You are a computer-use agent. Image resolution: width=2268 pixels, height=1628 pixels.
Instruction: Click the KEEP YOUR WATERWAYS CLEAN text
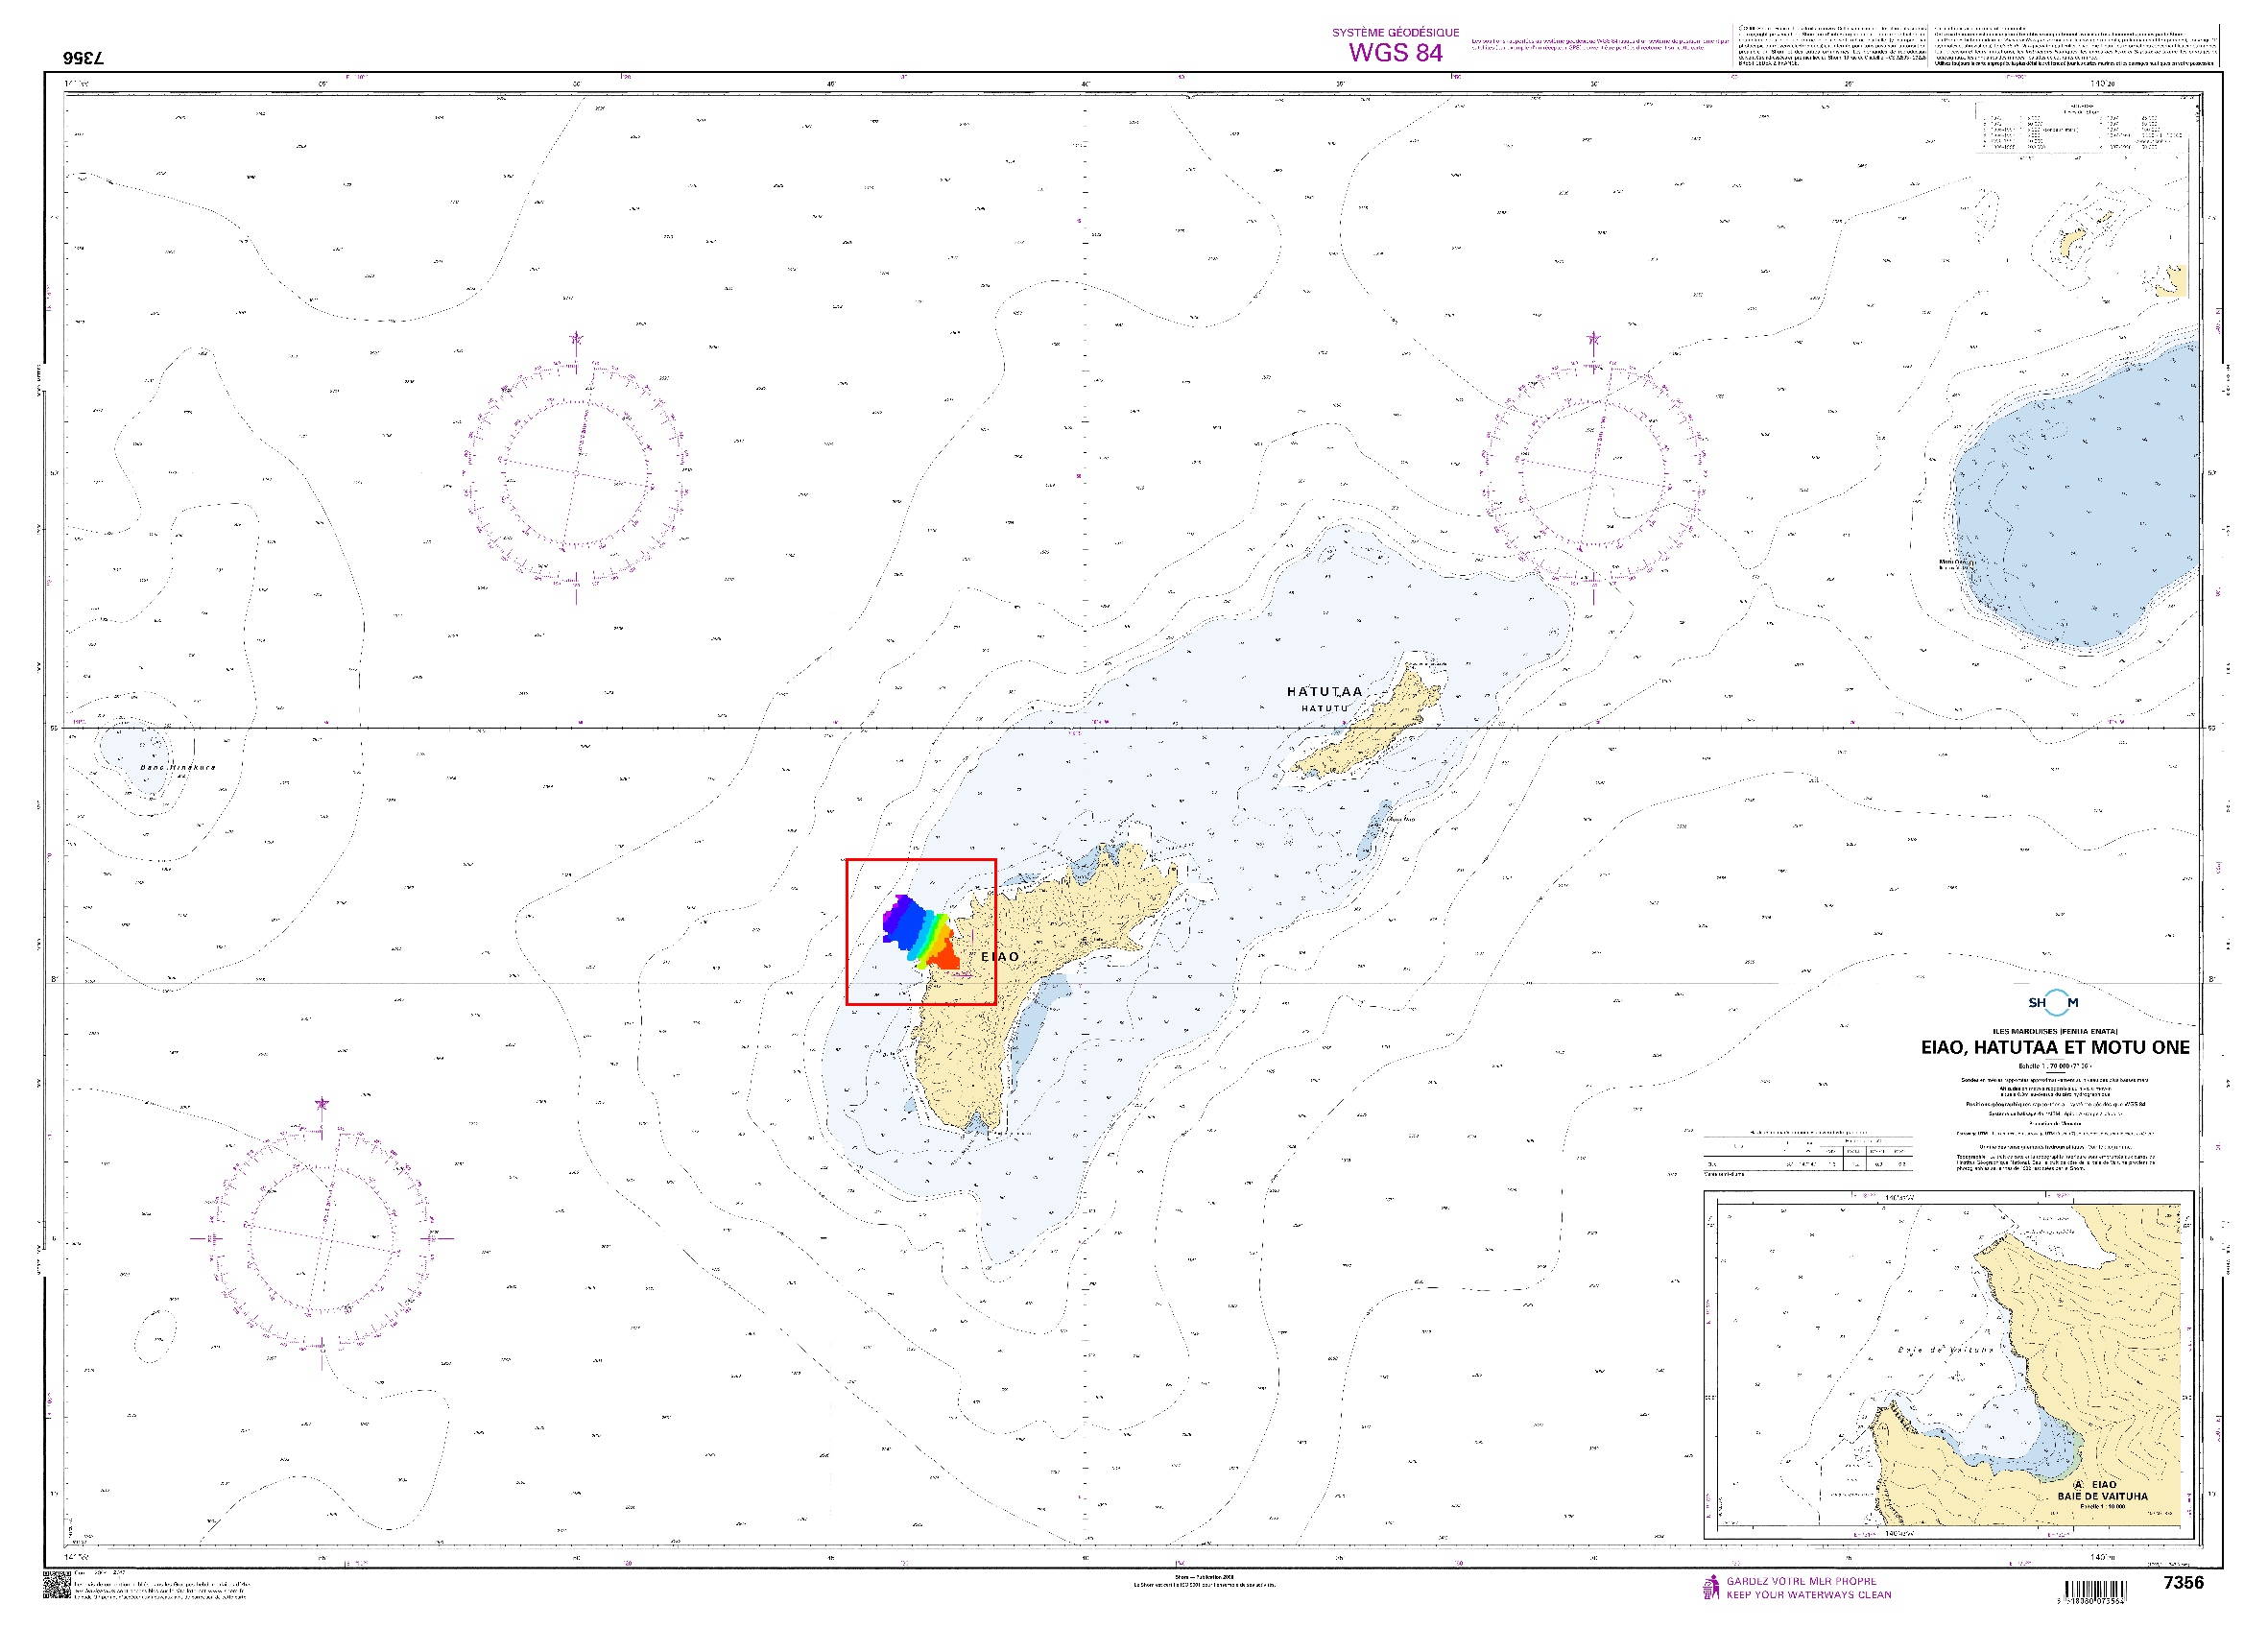click(x=1808, y=1595)
